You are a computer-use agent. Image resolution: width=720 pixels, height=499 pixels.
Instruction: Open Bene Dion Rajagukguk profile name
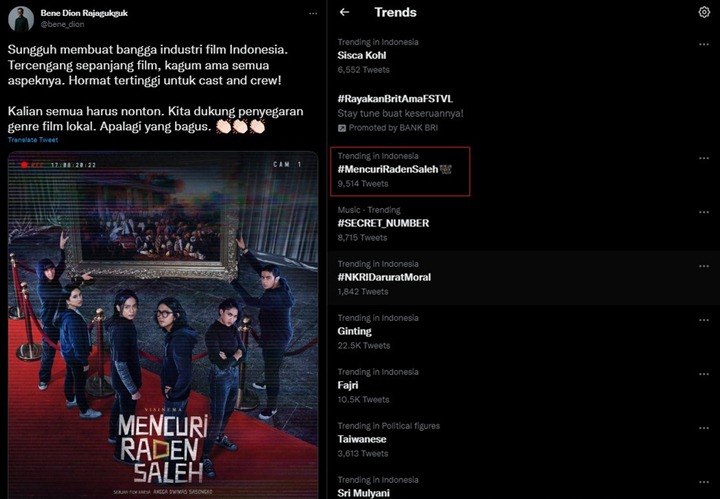tap(84, 13)
